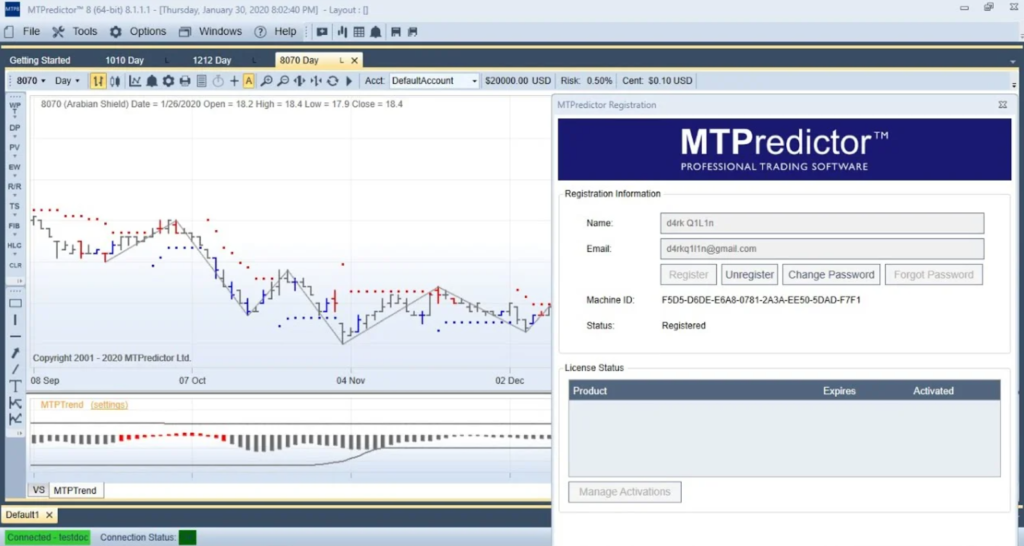Select the trend line drawing tool
Image resolution: width=1024 pixels, height=546 pixels.
[x=15, y=370]
